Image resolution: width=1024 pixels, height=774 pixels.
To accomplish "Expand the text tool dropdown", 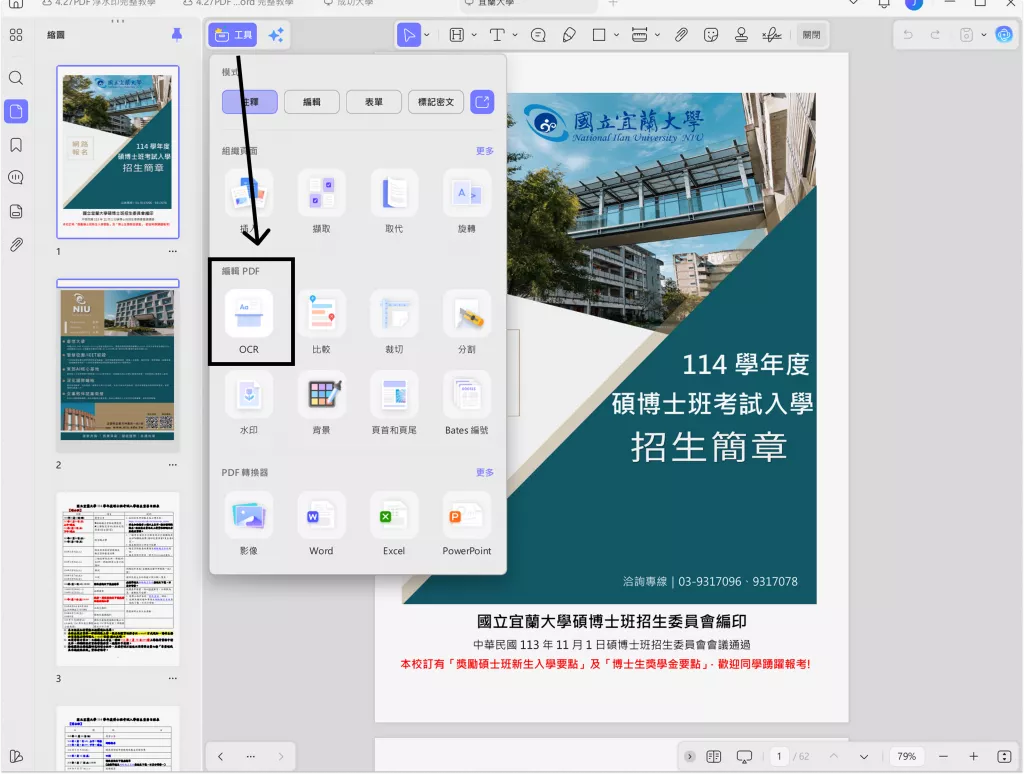I will click(x=515, y=35).
